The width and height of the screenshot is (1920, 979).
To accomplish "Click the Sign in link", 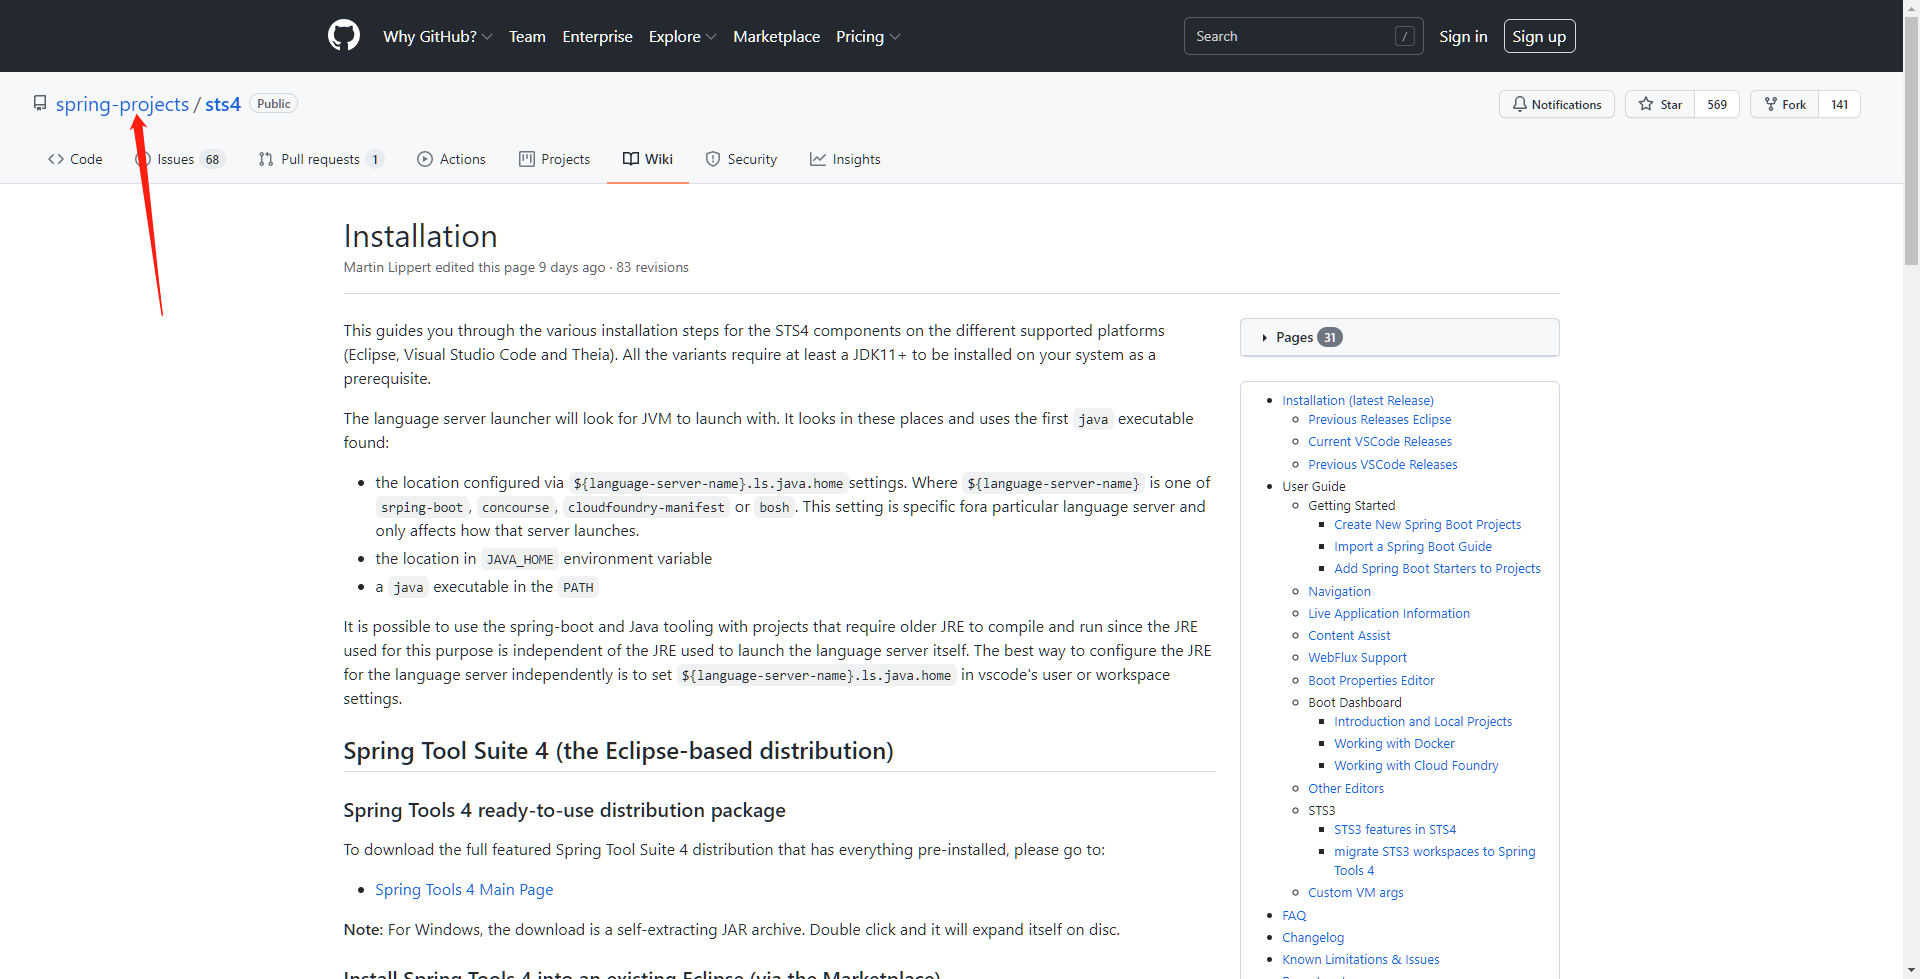I will (1463, 36).
